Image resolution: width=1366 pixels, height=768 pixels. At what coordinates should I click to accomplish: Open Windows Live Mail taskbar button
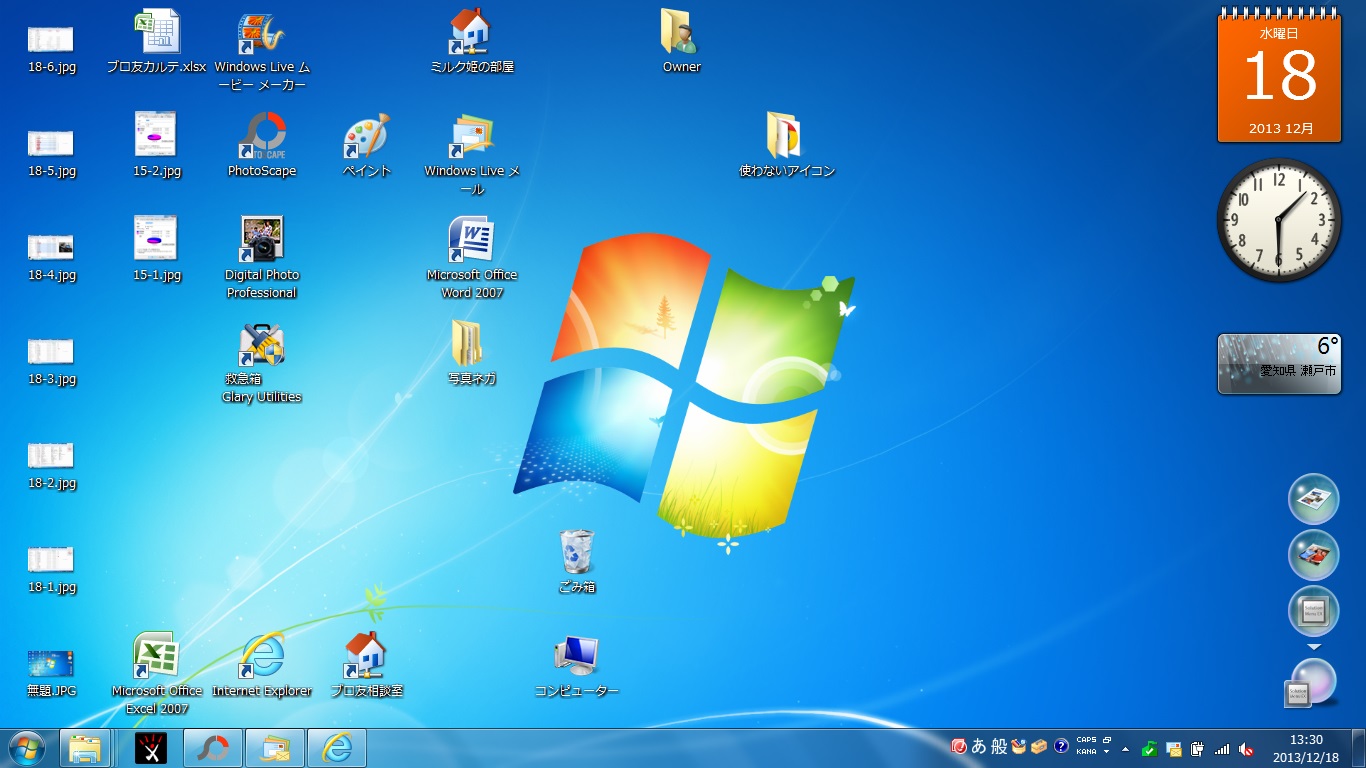pyautogui.click(x=275, y=748)
